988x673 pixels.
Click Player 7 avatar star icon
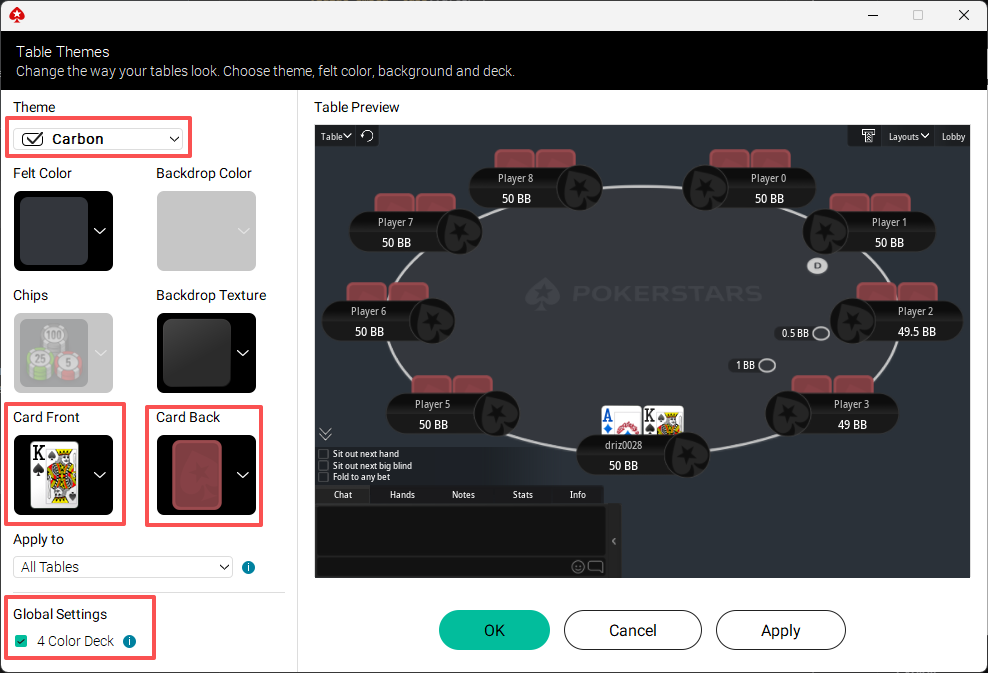tap(459, 232)
